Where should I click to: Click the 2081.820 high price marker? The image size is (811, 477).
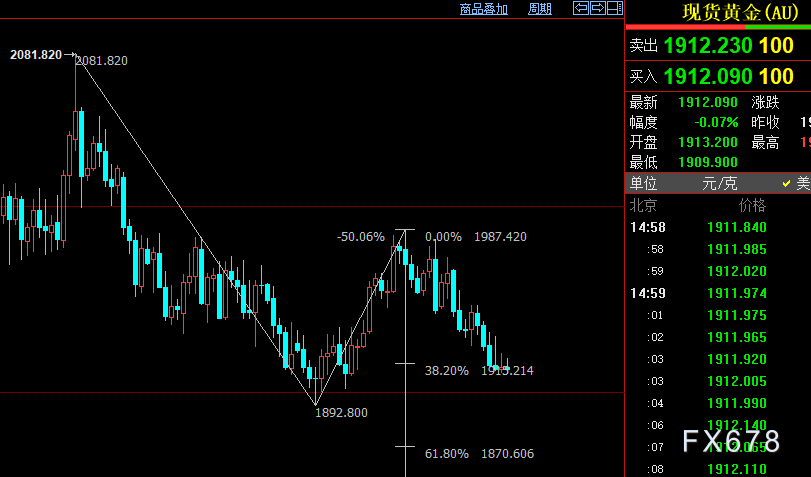36,55
